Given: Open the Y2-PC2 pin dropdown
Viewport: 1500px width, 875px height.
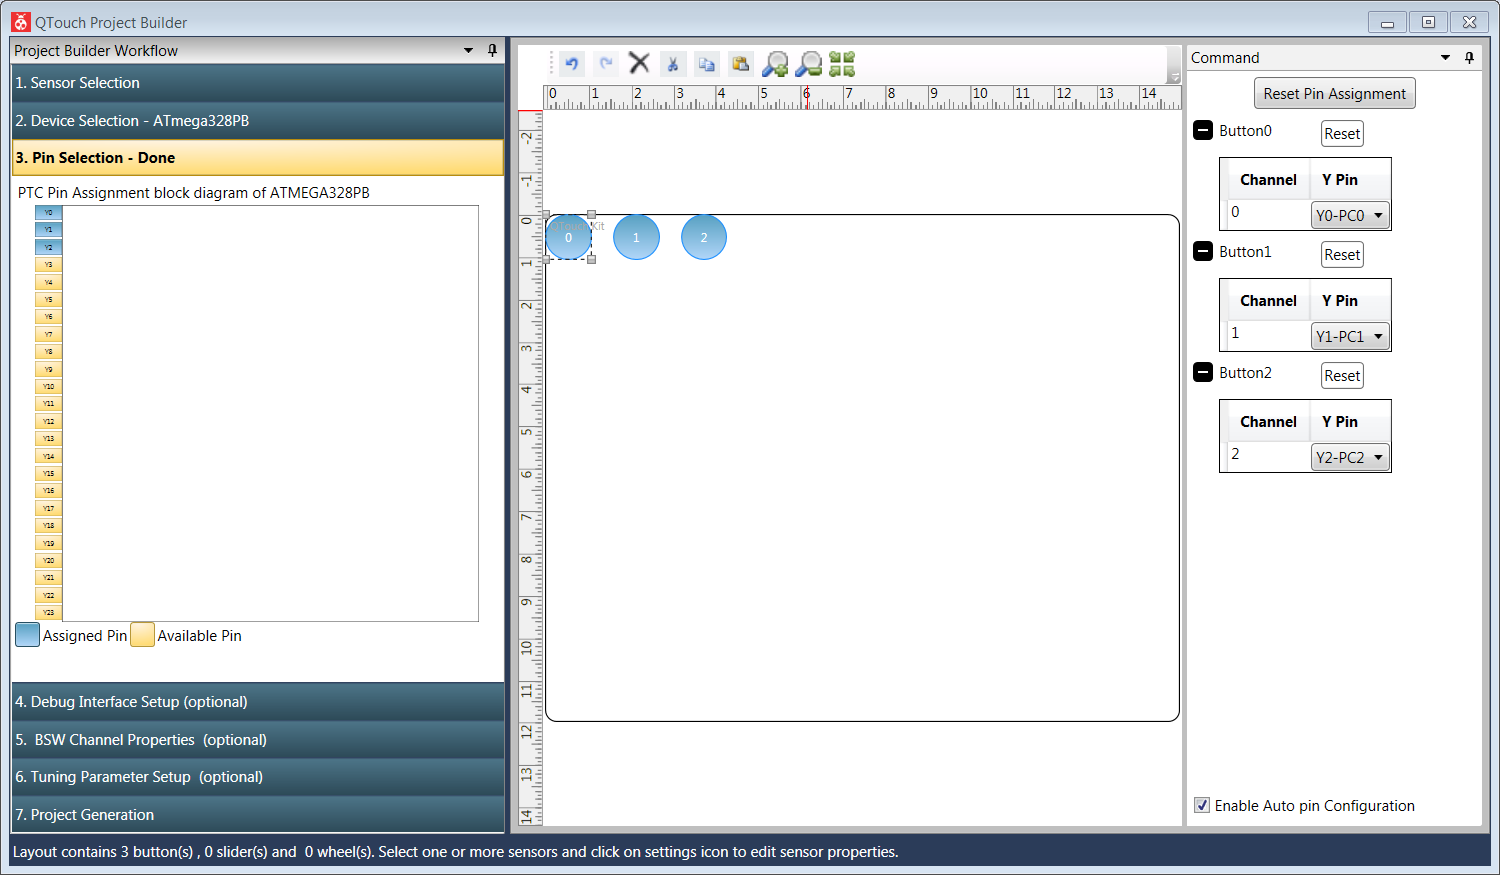Looking at the screenshot, I should click(1350, 457).
